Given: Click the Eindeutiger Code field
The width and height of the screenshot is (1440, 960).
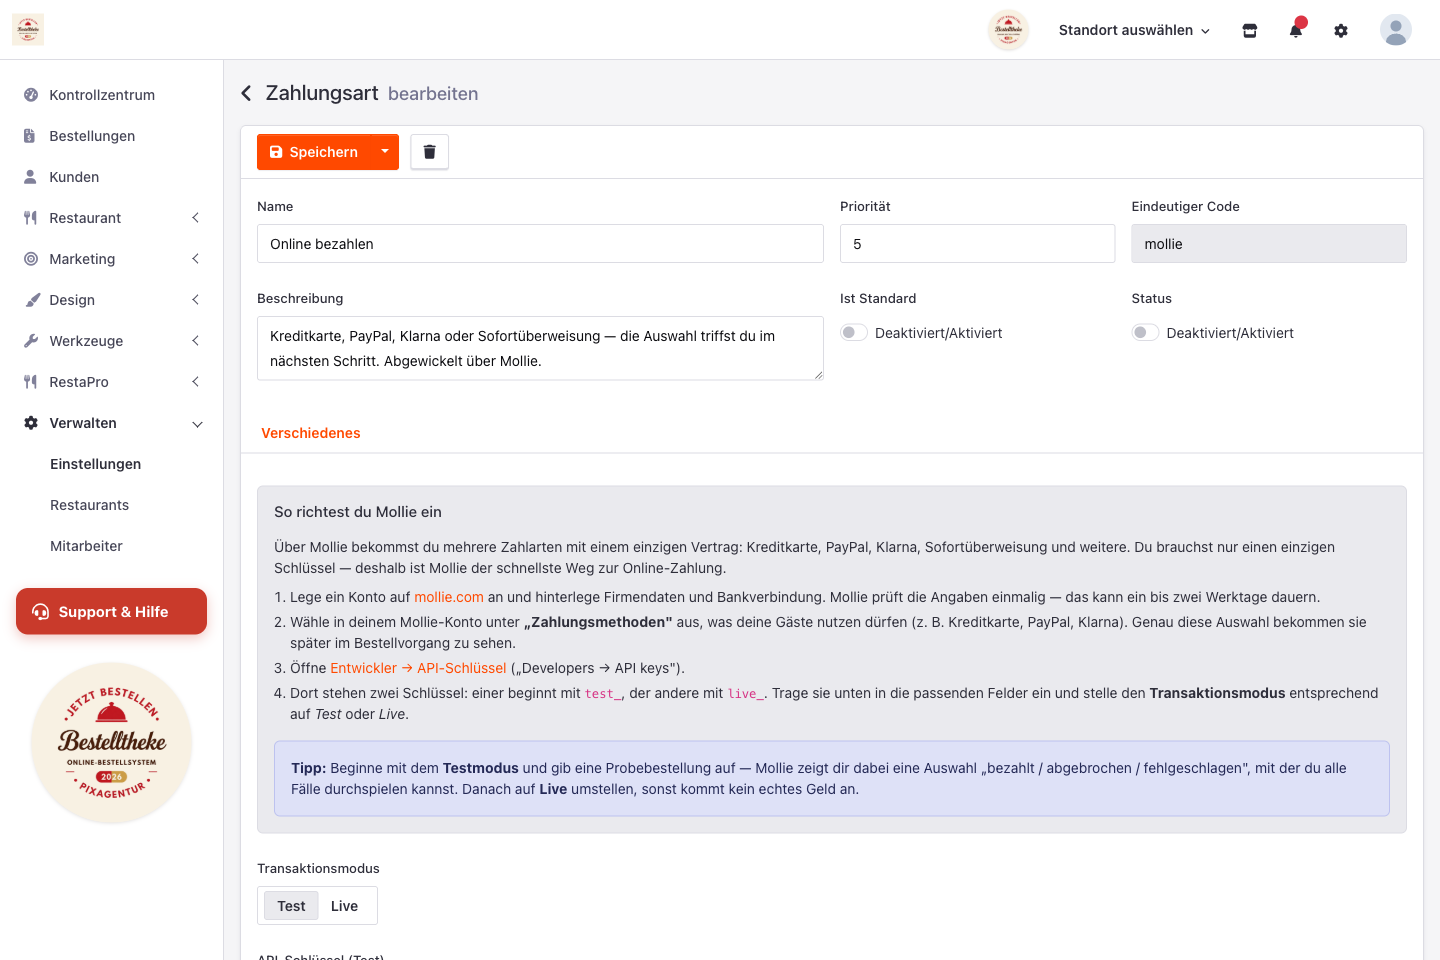Looking at the screenshot, I should click(1269, 244).
